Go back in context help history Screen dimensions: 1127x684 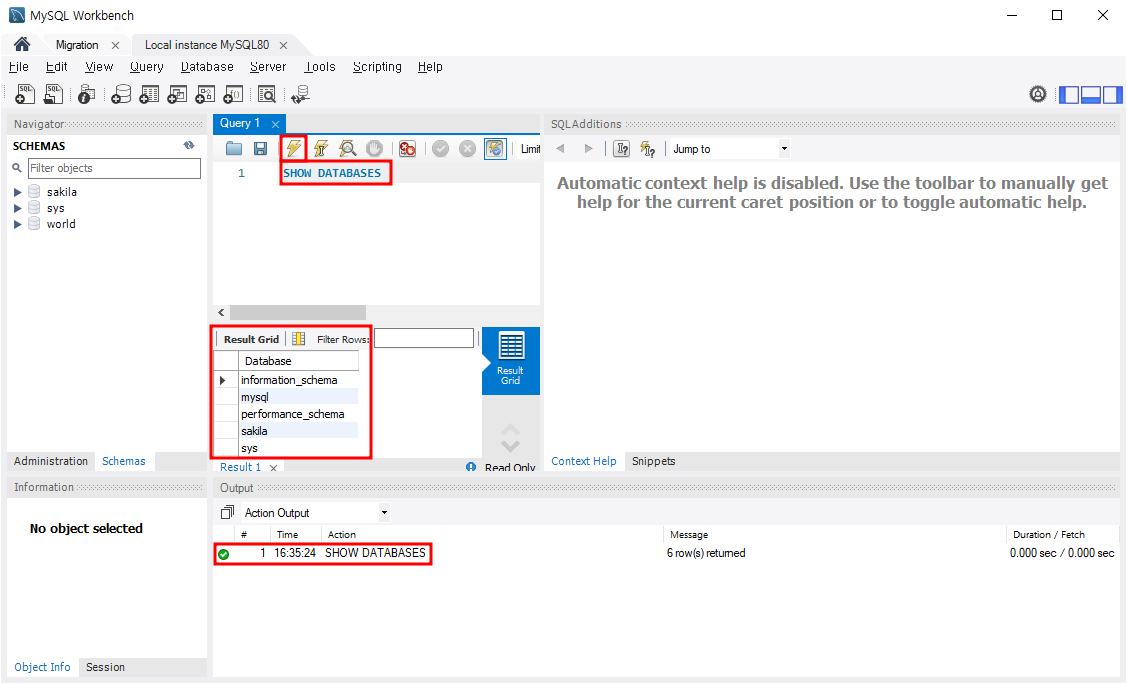pyautogui.click(x=561, y=149)
